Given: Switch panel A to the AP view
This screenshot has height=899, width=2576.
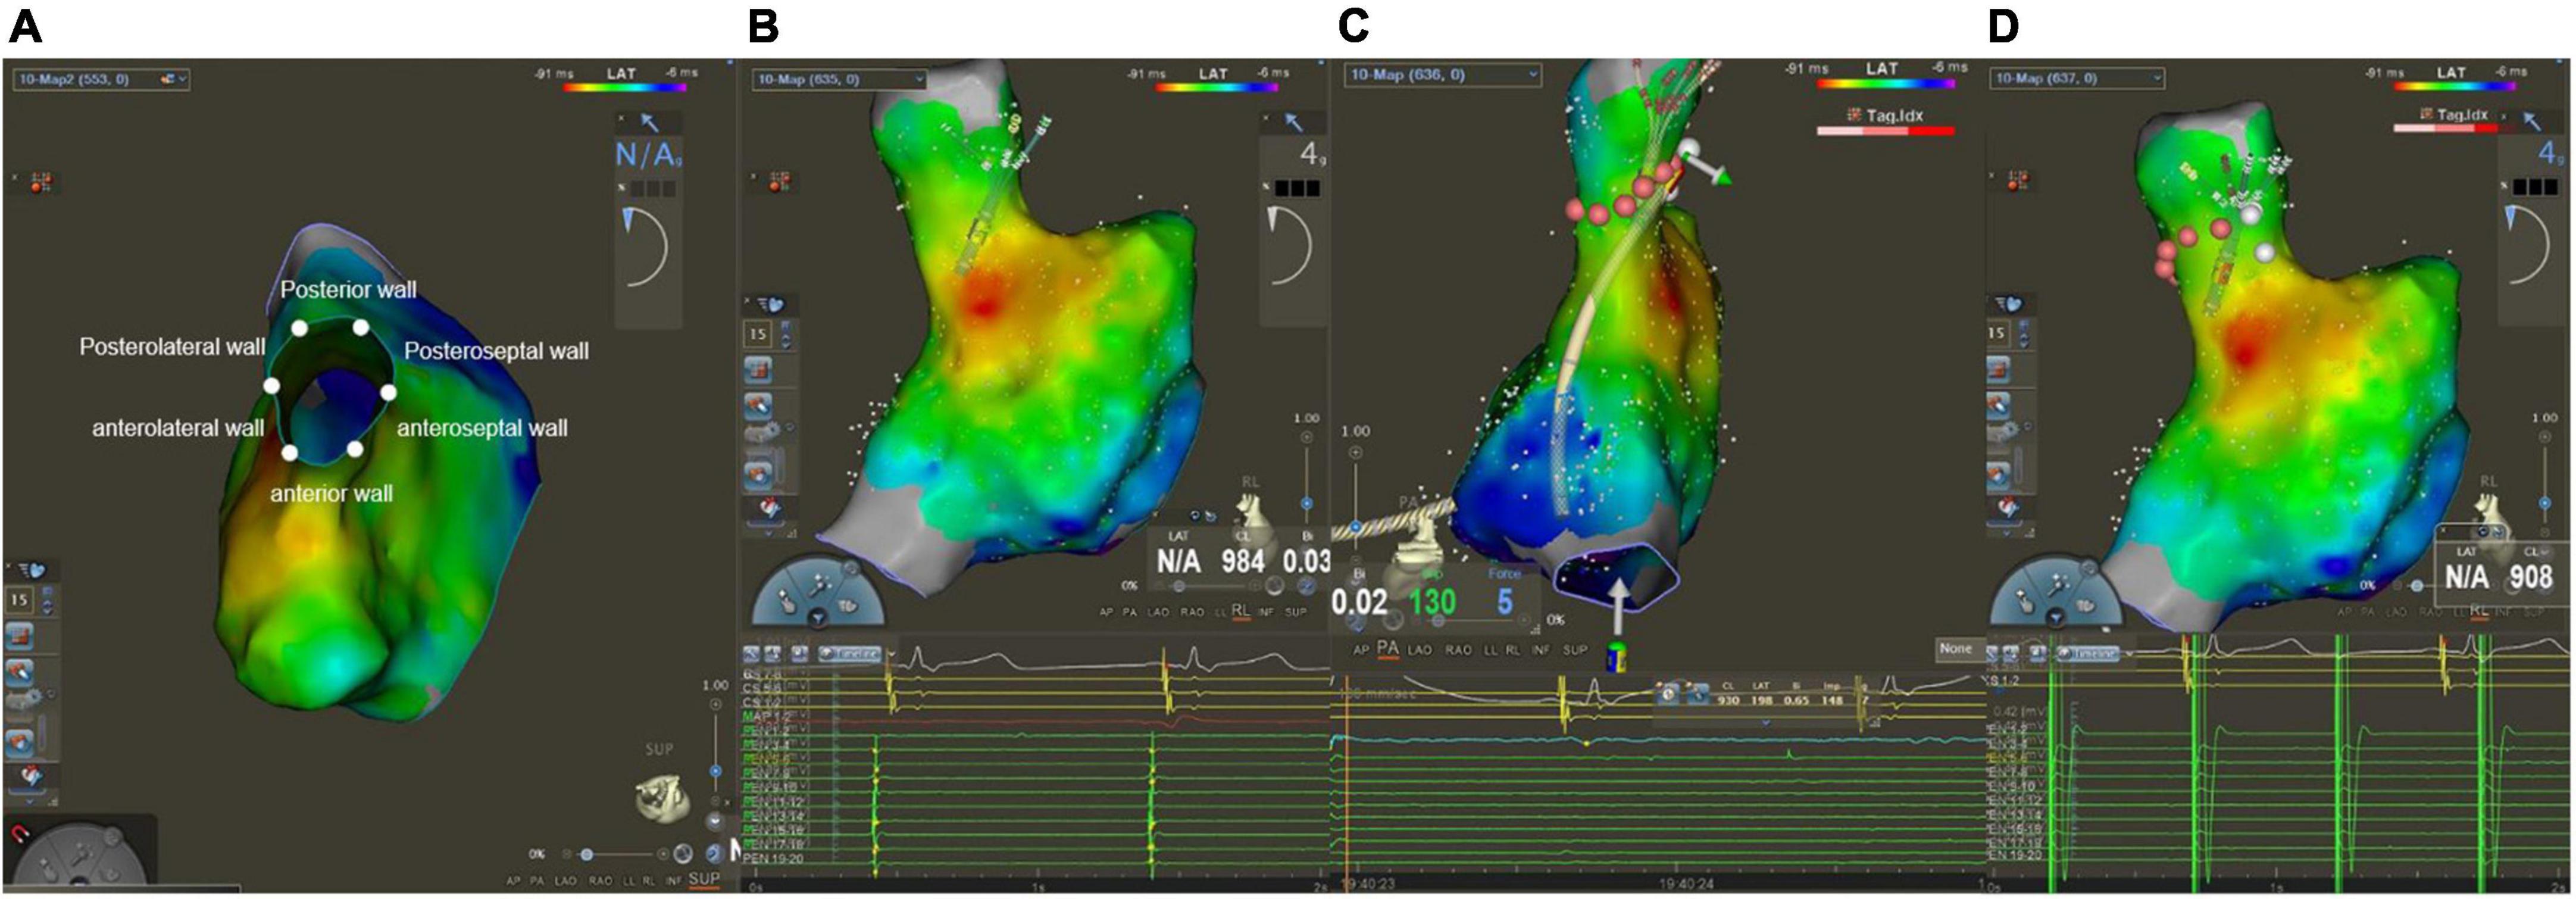Looking at the screenshot, I should (513, 881).
